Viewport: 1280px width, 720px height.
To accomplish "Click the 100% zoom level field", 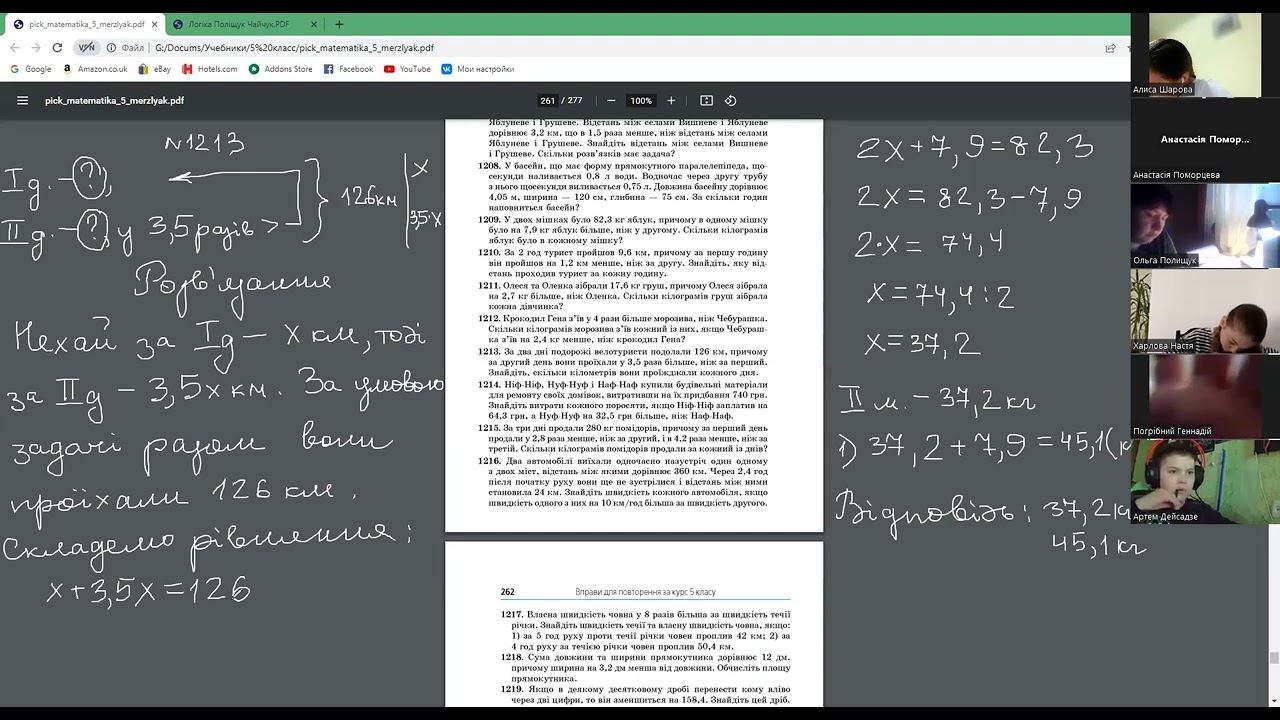I will coord(641,100).
